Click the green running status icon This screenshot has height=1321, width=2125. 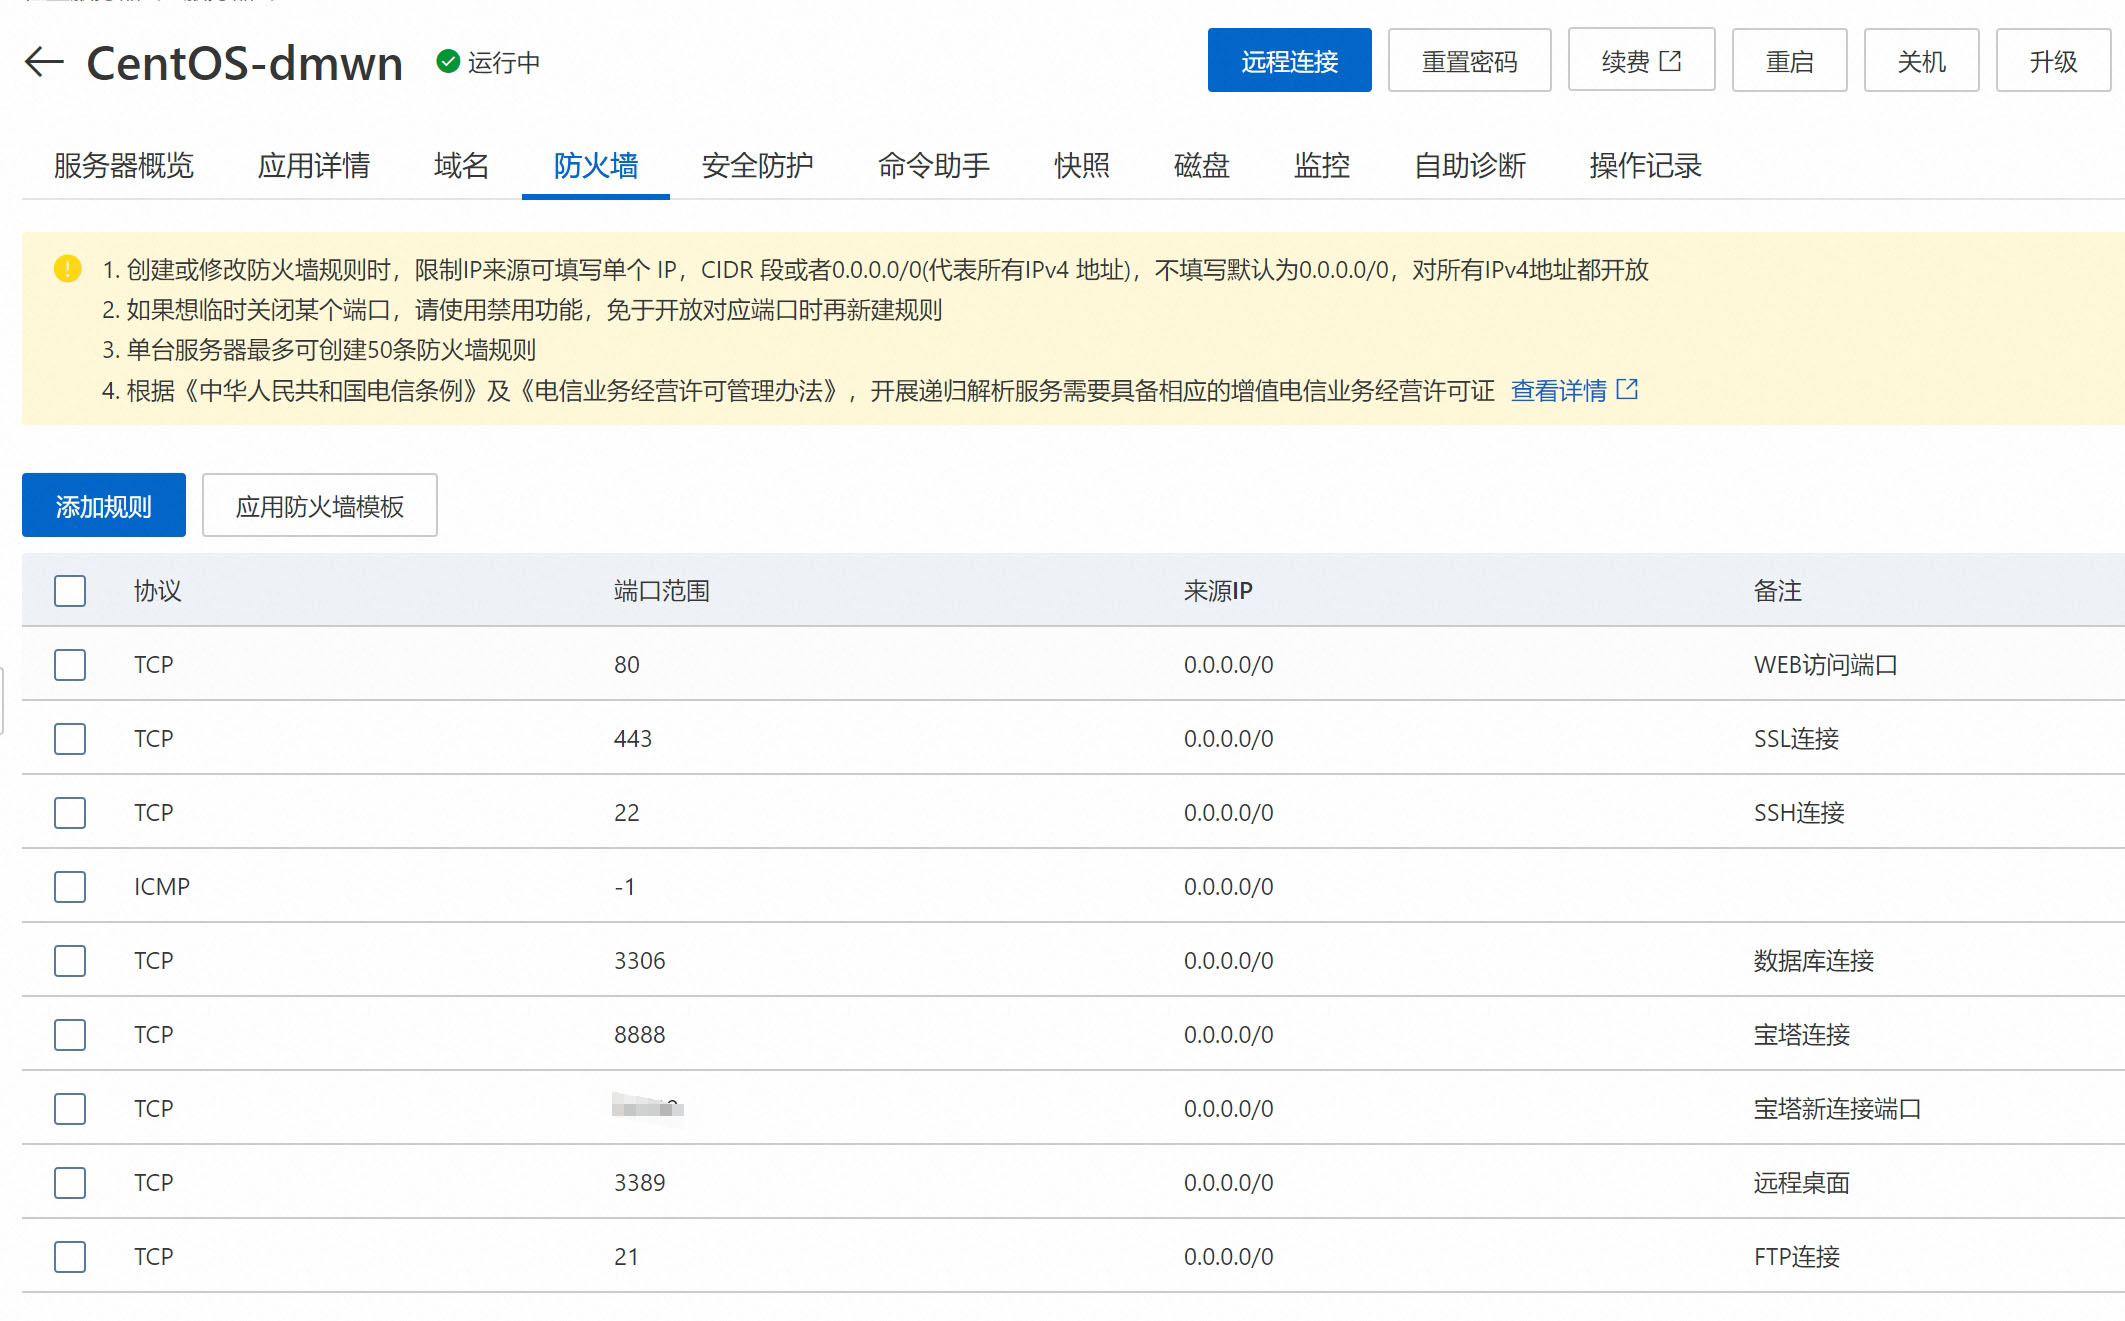pos(448,62)
